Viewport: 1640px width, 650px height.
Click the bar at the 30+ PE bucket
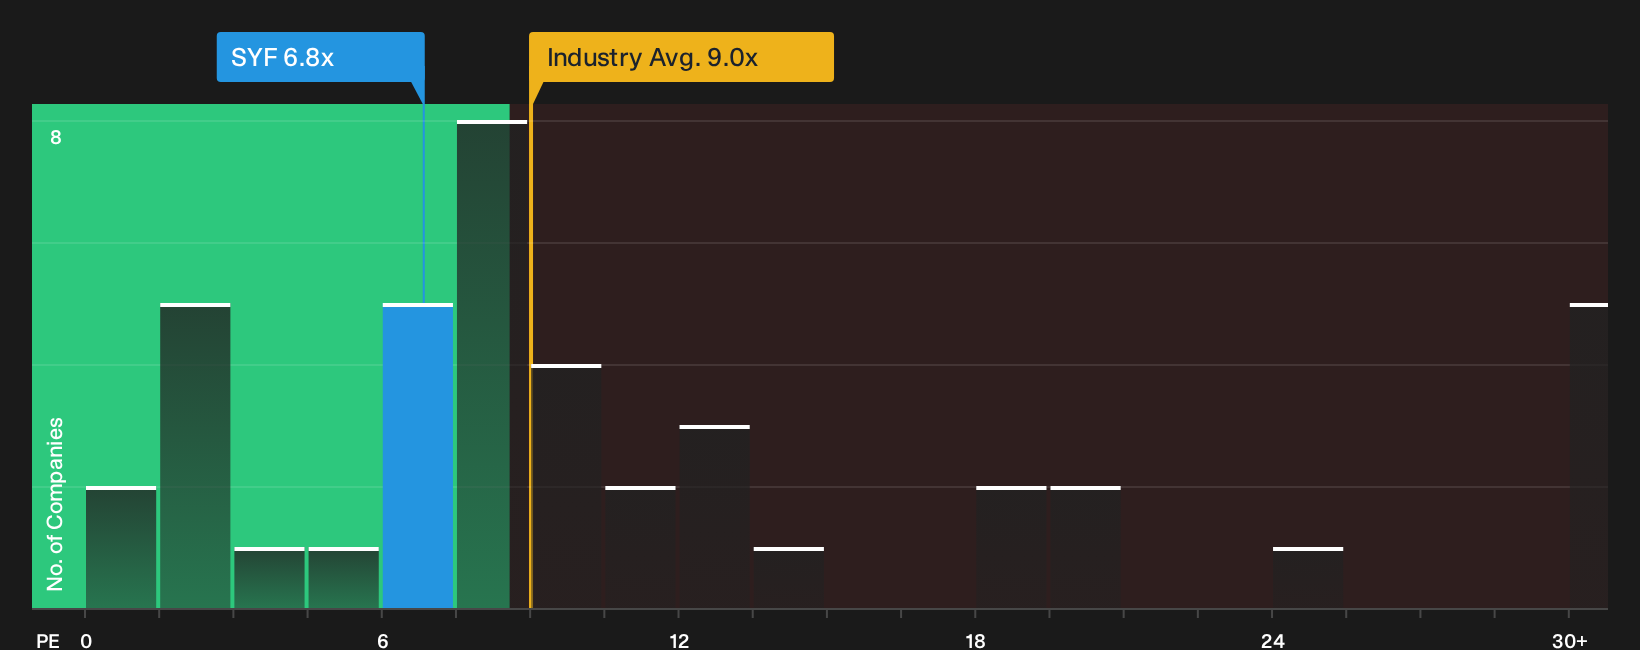(1589, 456)
